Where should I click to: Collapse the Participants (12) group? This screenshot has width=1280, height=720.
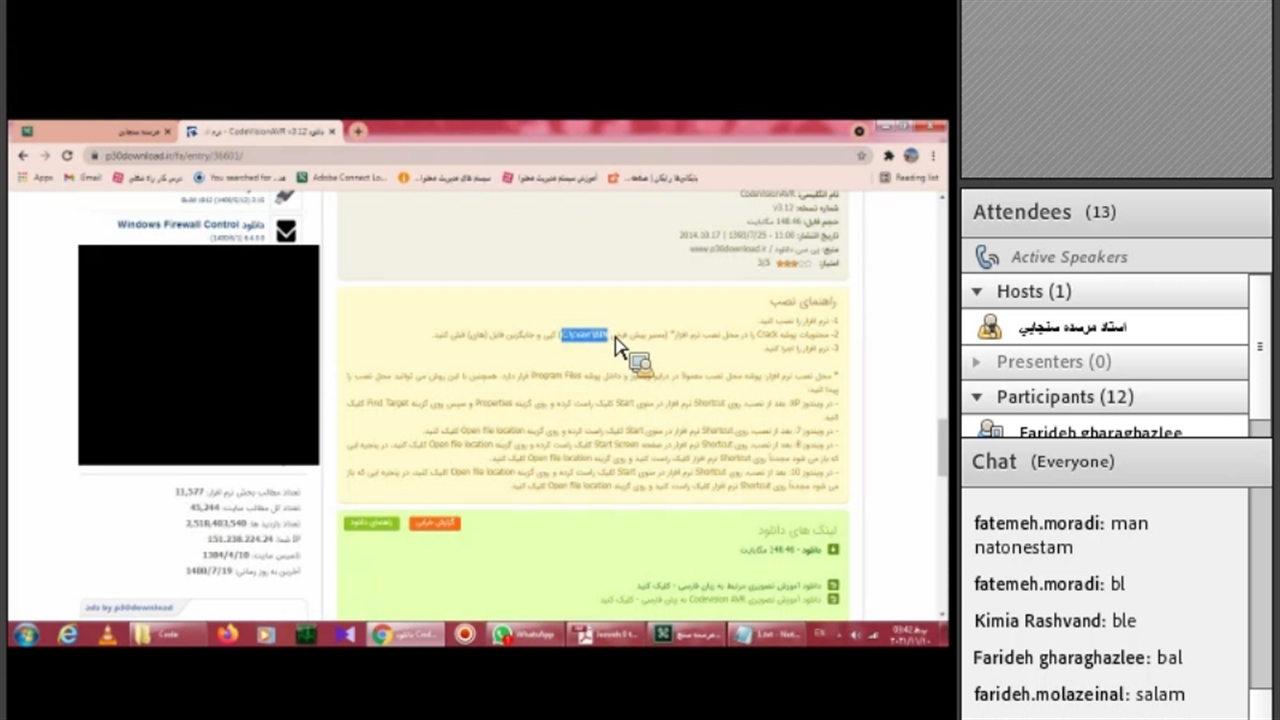977,397
